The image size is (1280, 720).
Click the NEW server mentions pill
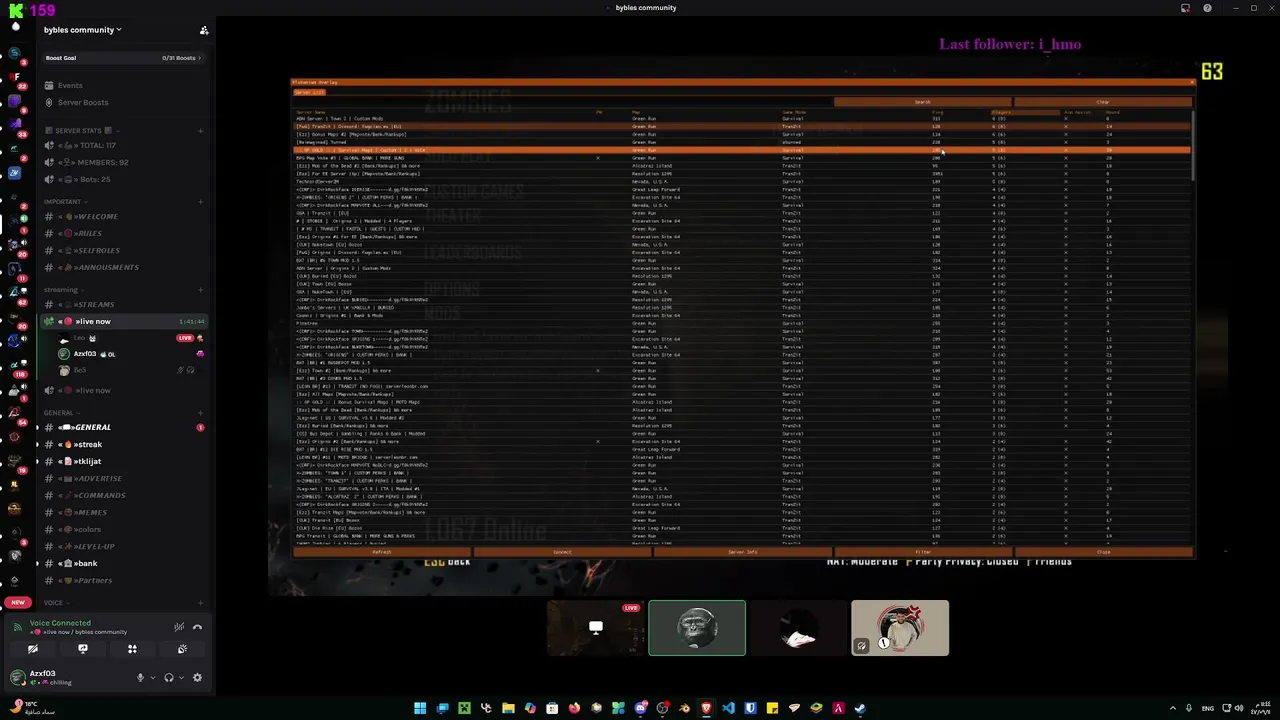[17, 603]
